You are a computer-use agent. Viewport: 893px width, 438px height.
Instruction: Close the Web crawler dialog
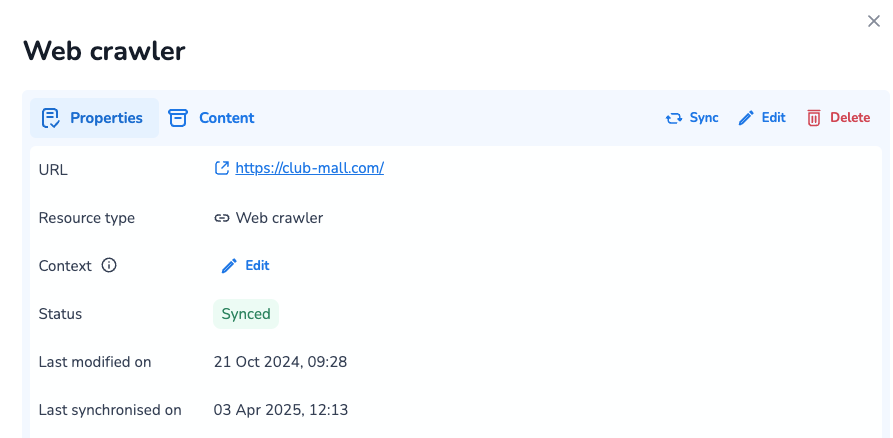(873, 22)
